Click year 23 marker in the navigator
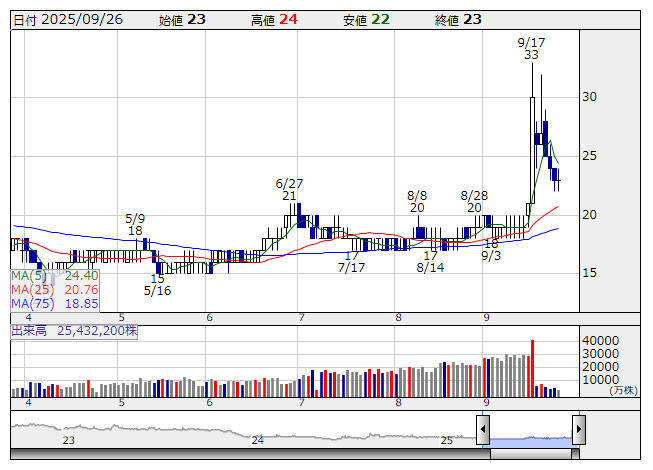The height and width of the screenshot is (470, 653). tap(68, 440)
